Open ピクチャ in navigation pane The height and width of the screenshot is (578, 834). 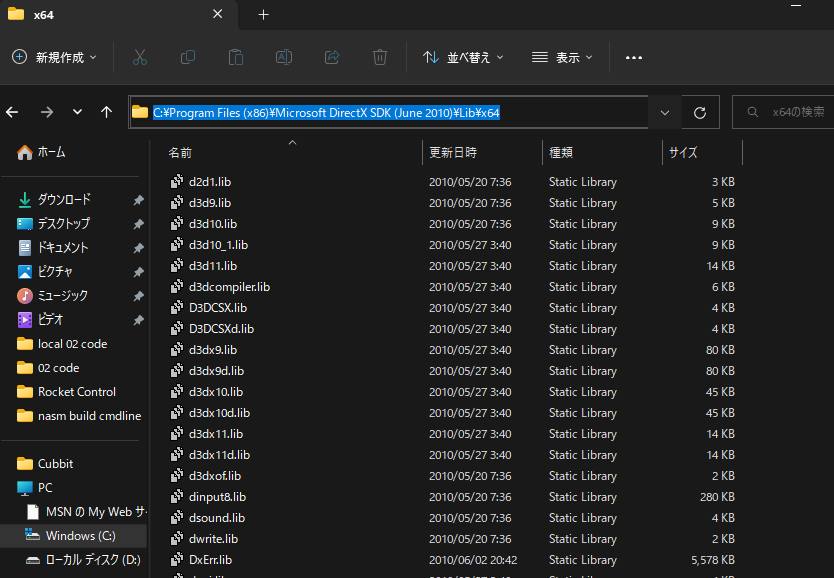click(55, 271)
